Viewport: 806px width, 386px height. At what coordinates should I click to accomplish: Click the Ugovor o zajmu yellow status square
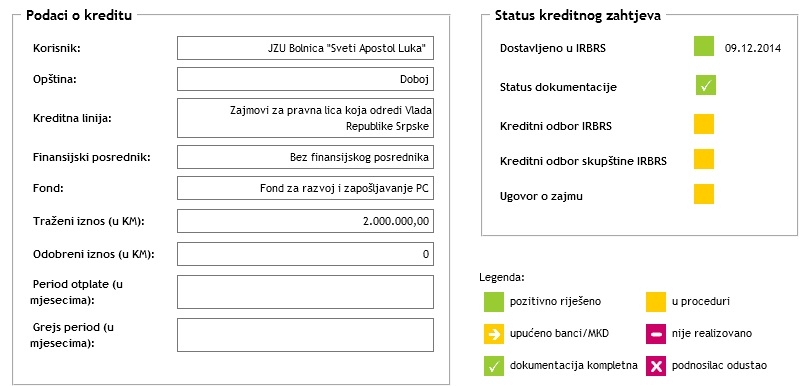pos(704,194)
